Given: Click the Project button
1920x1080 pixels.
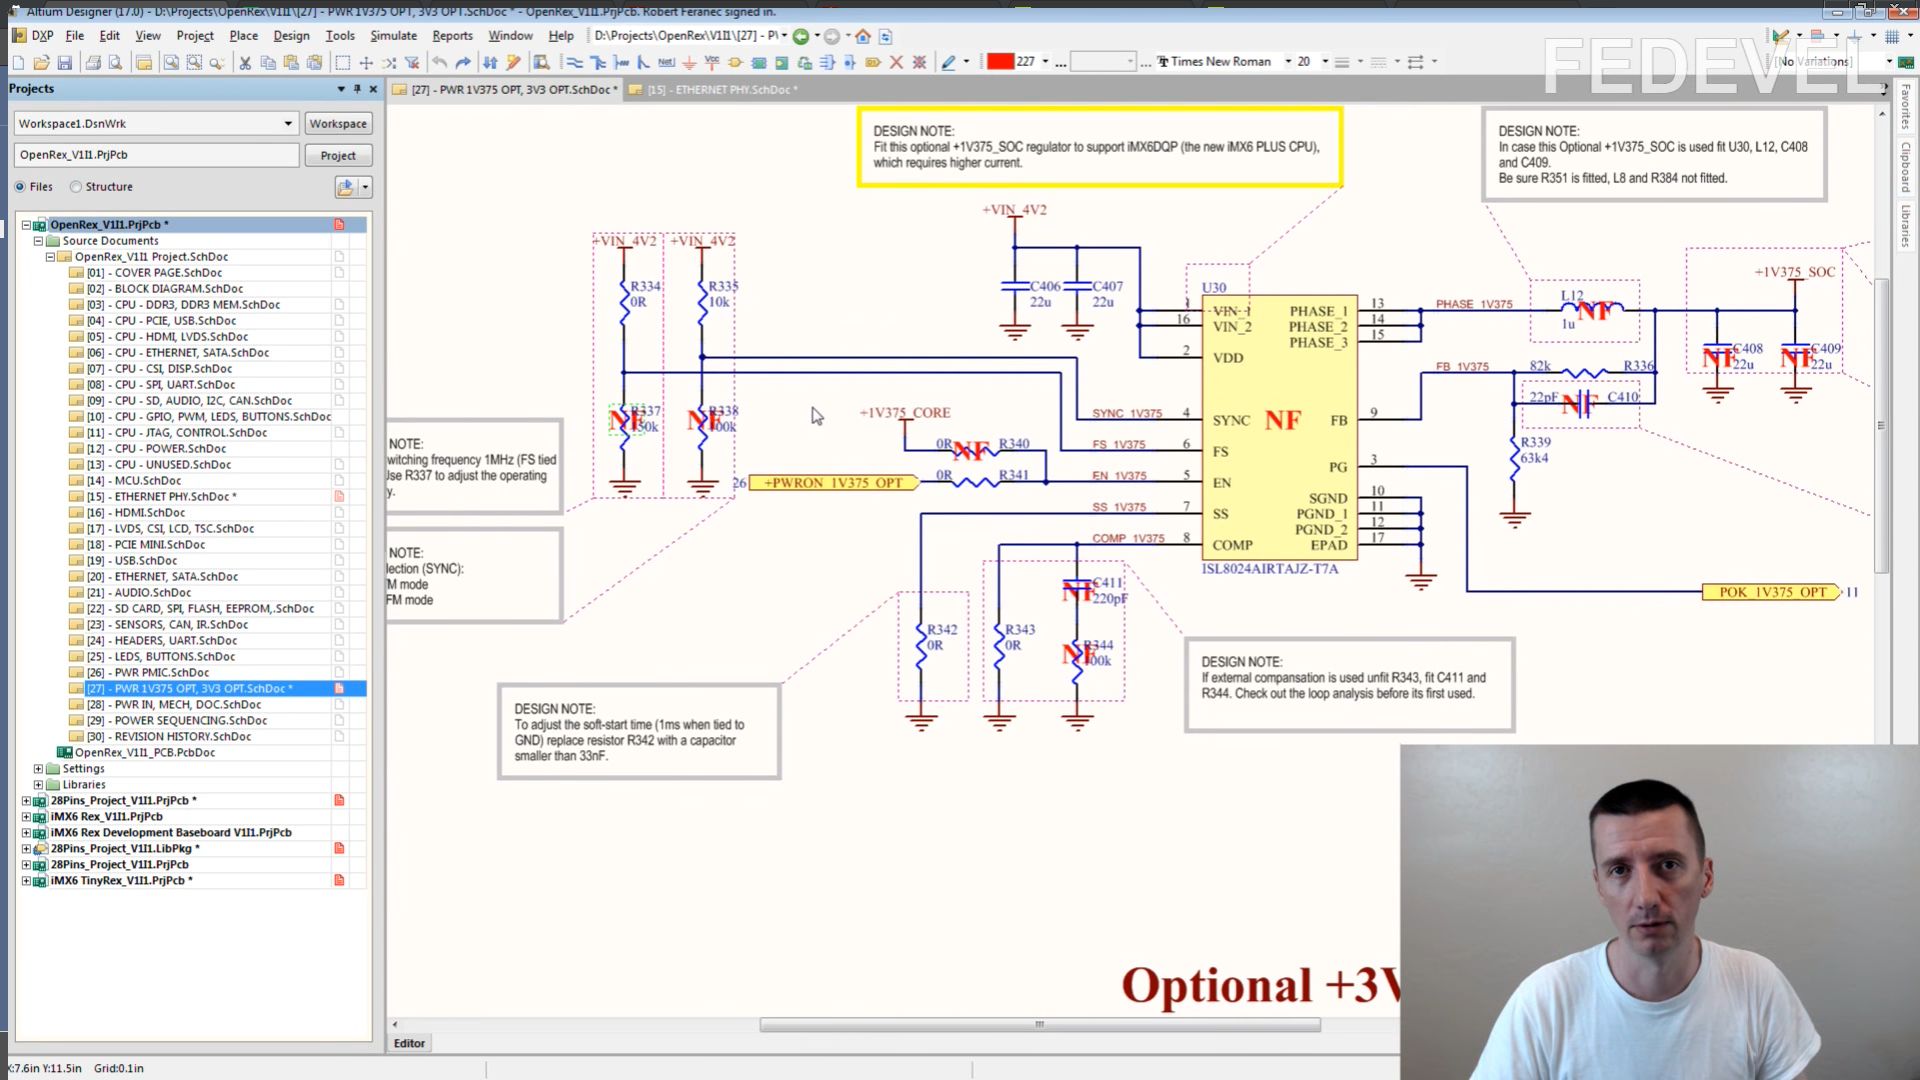Looking at the screenshot, I should pos(338,156).
